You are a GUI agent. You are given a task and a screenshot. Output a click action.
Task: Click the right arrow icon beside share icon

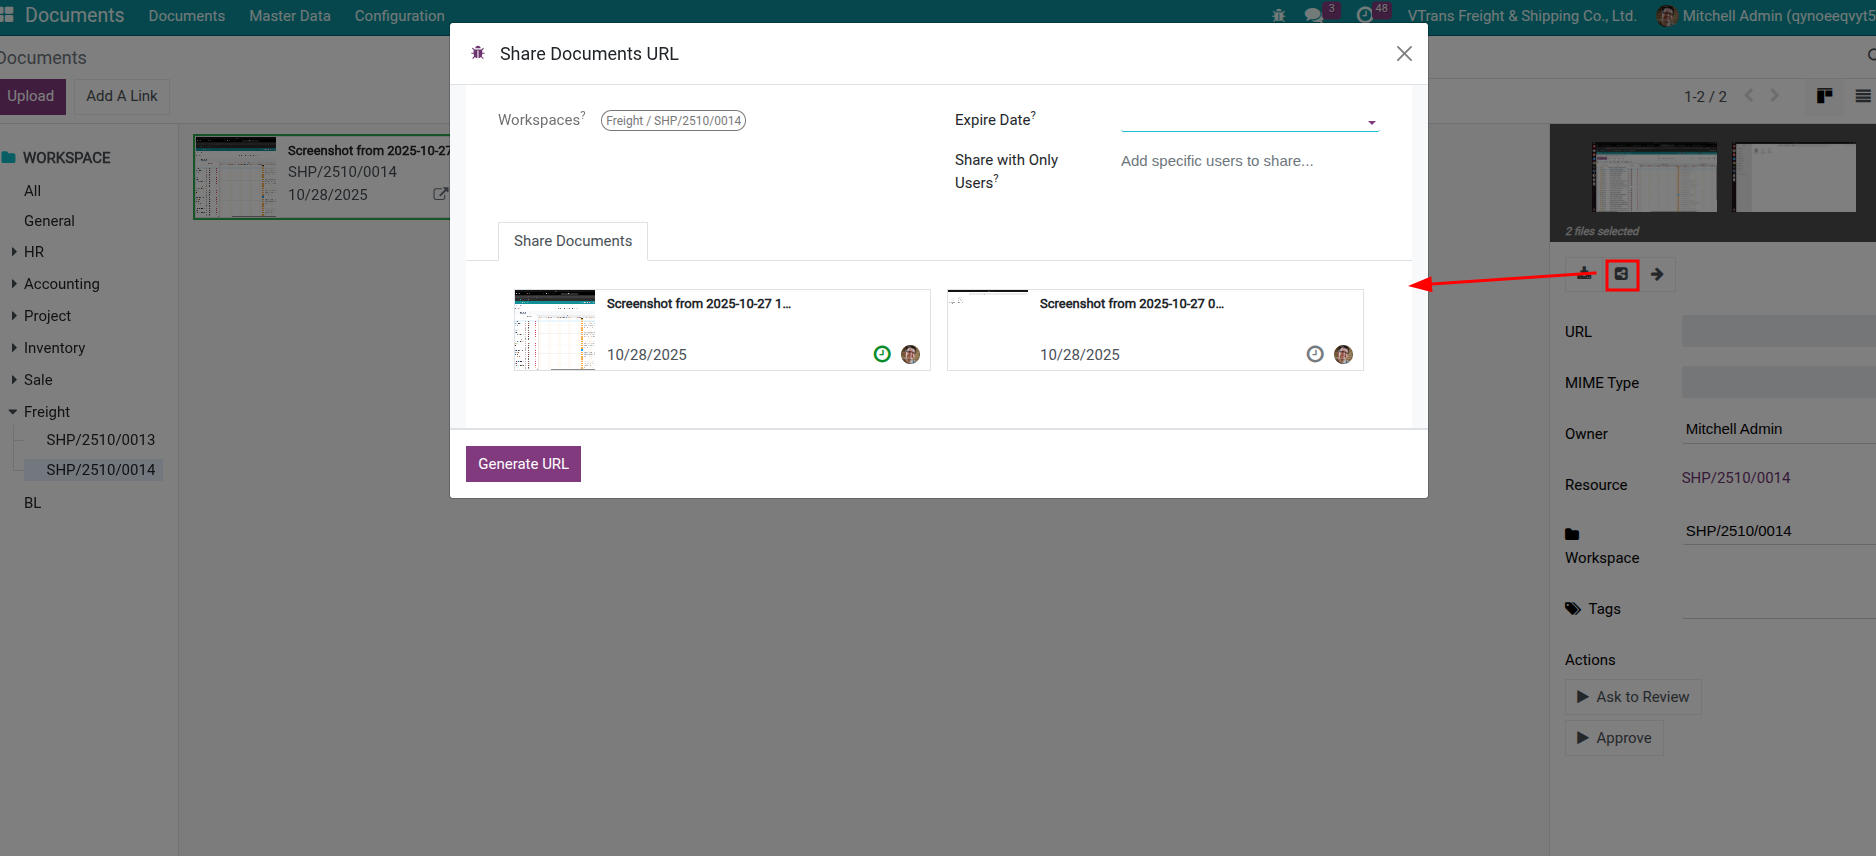(1657, 274)
